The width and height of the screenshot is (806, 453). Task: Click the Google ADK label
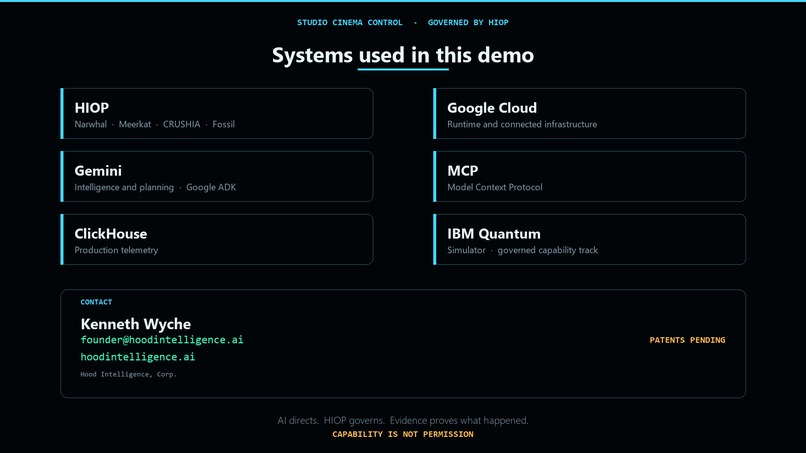(211, 187)
